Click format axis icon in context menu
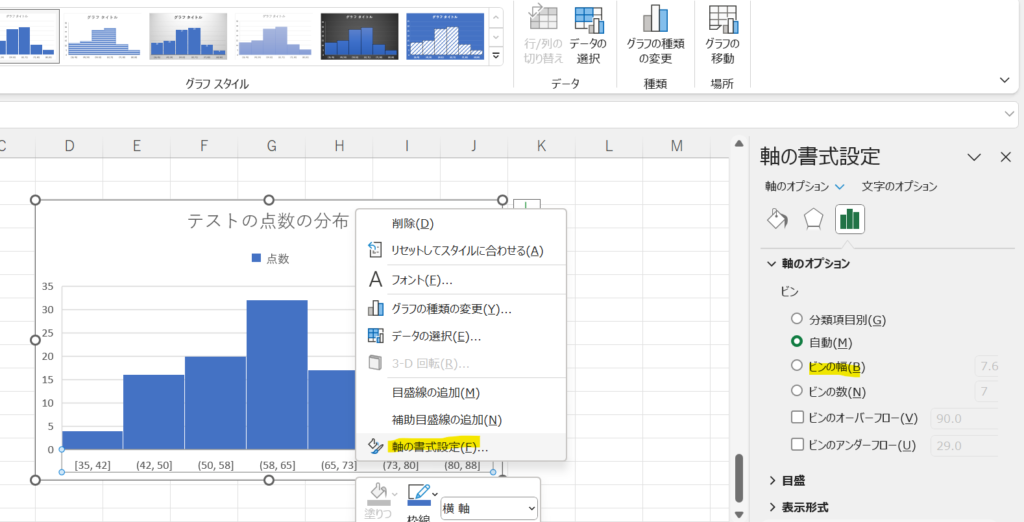This screenshot has height=522, width=1024. (x=376, y=446)
